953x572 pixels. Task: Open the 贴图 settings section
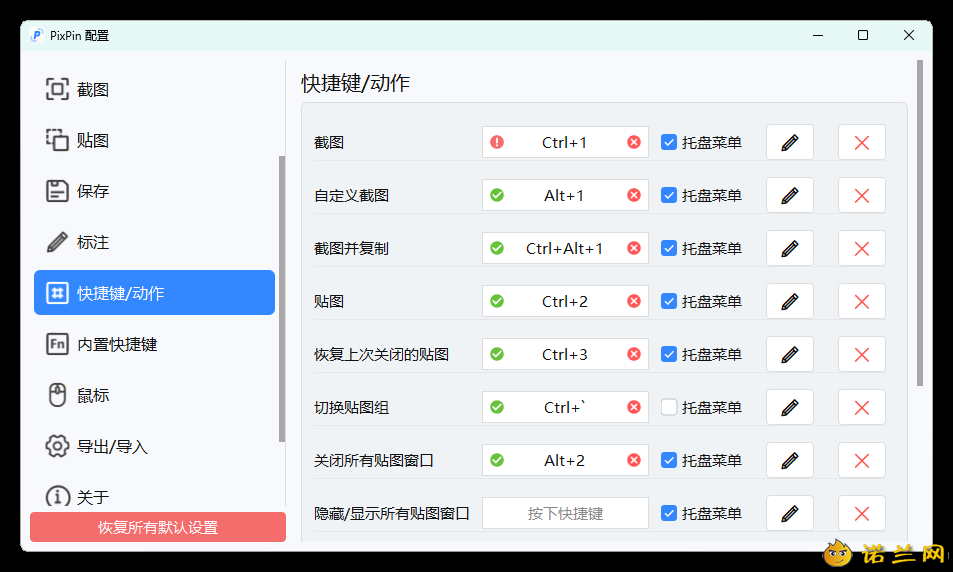[x=154, y=140]
